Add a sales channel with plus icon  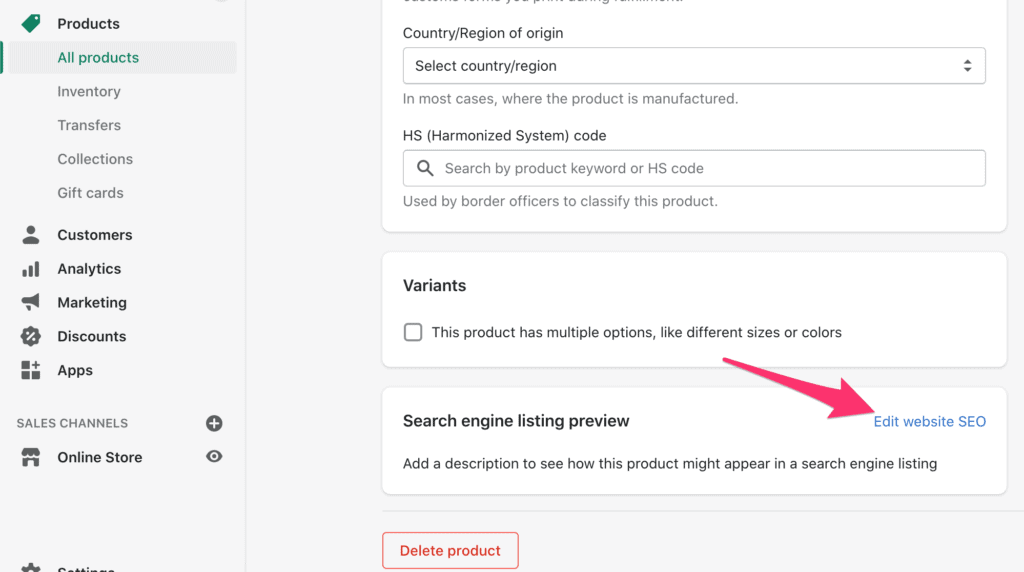pos(214,423)
